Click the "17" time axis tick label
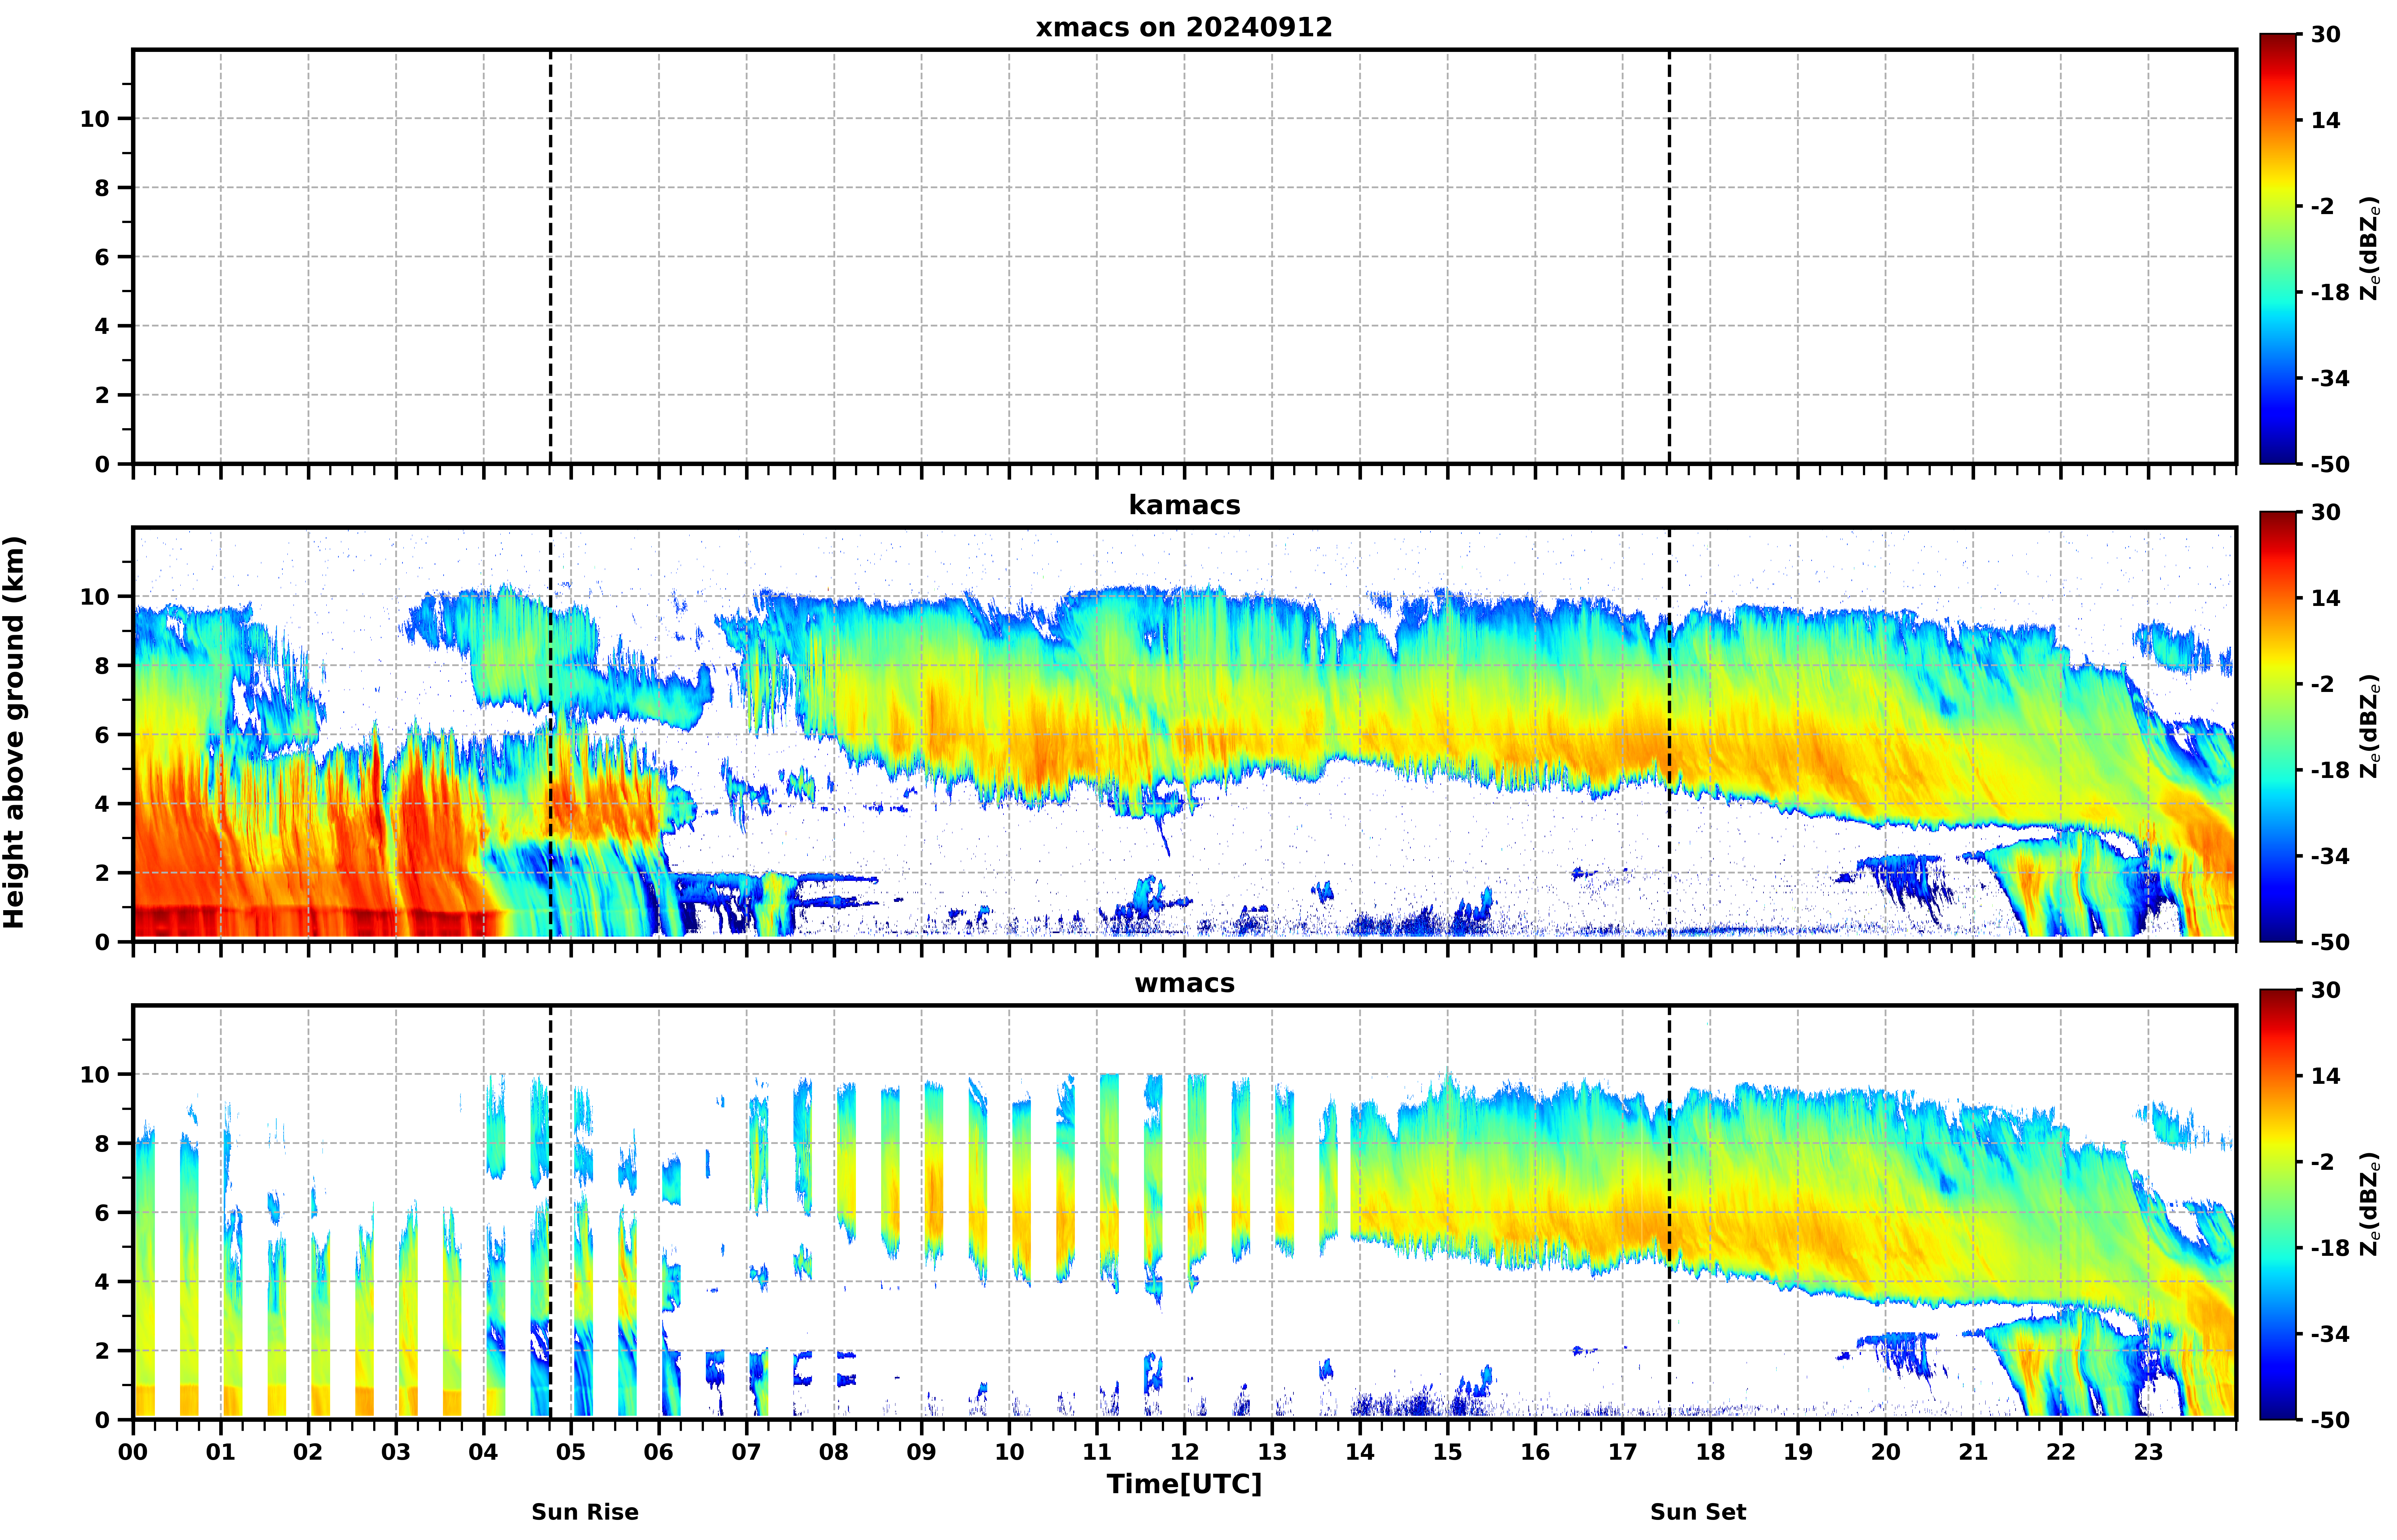Image resolution: width=2397 pixels, height=1540 pixels. point(1623,1452)
